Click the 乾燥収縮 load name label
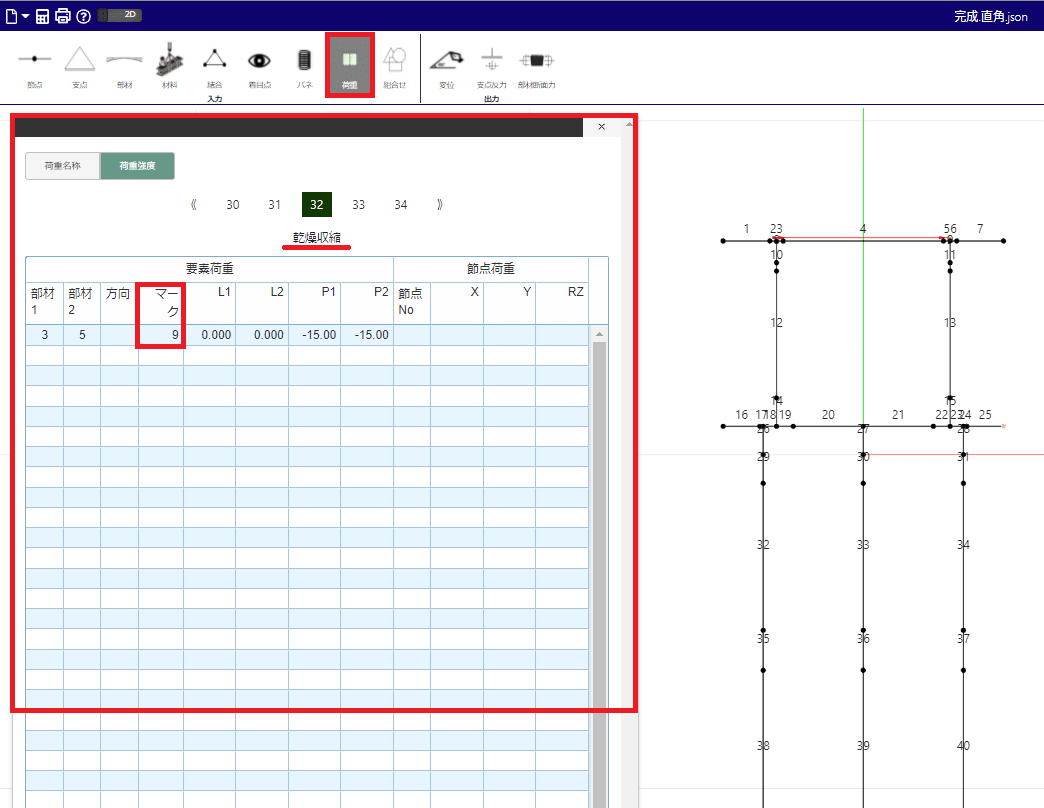 click(316, 238)
